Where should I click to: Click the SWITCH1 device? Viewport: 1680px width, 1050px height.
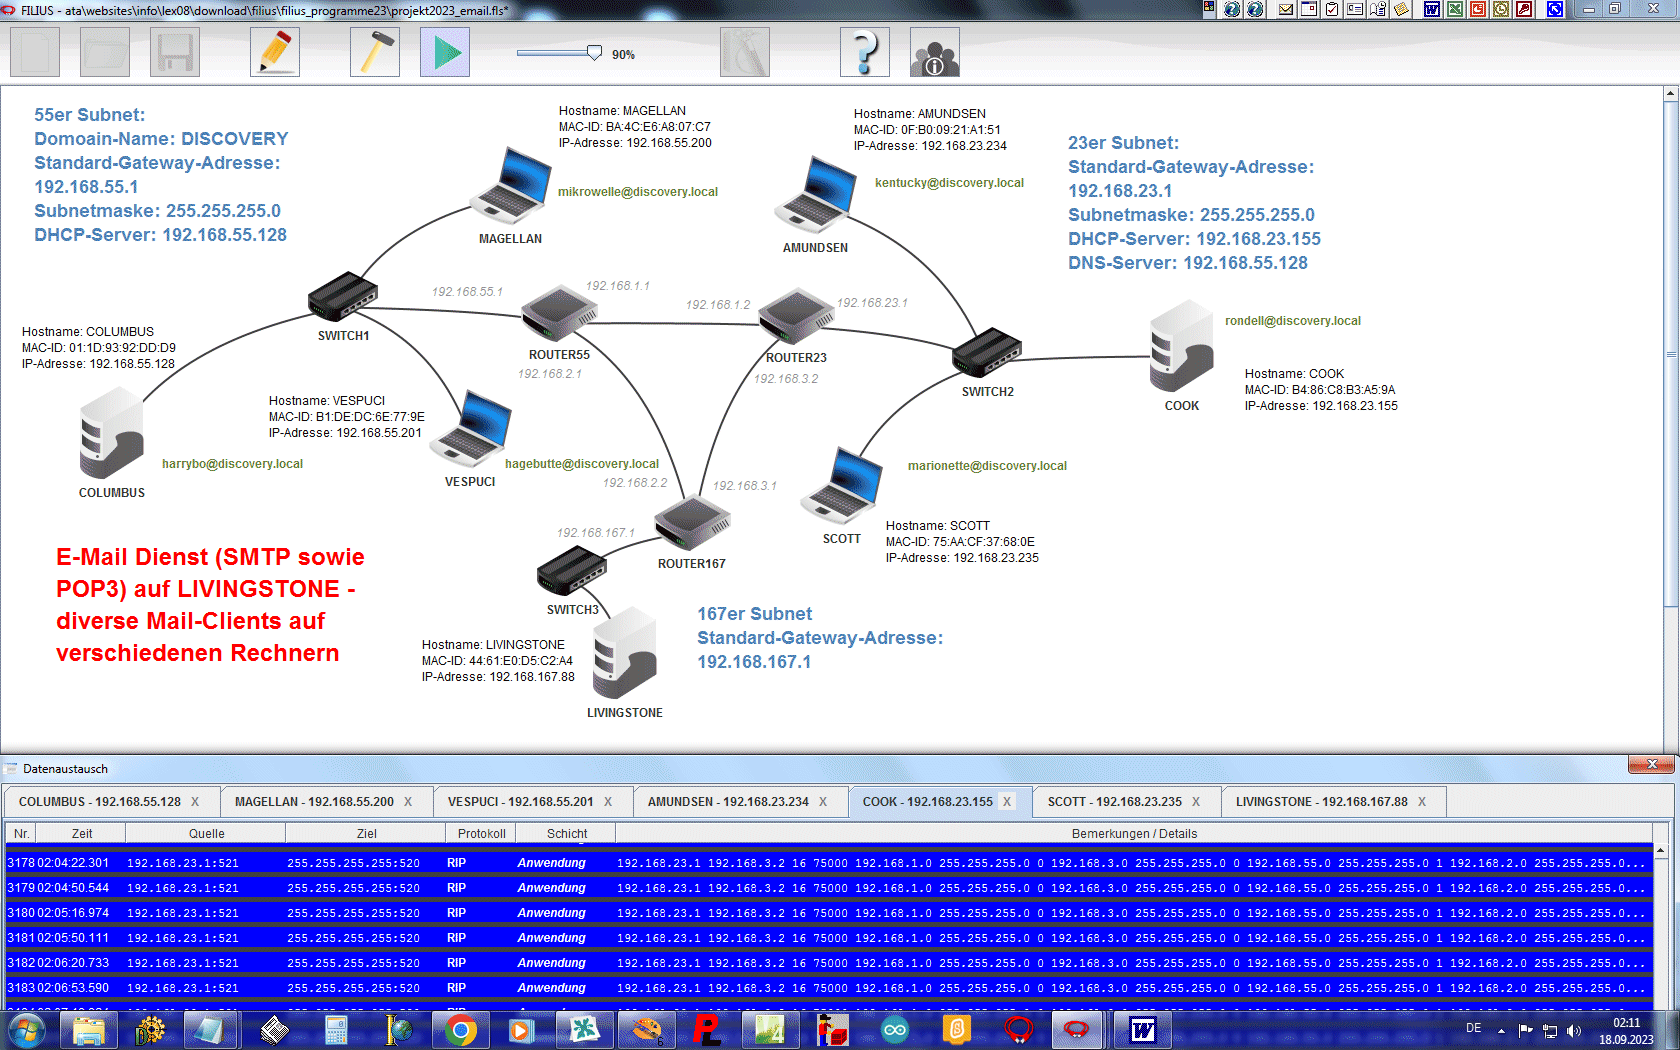(x=343, y=296)
